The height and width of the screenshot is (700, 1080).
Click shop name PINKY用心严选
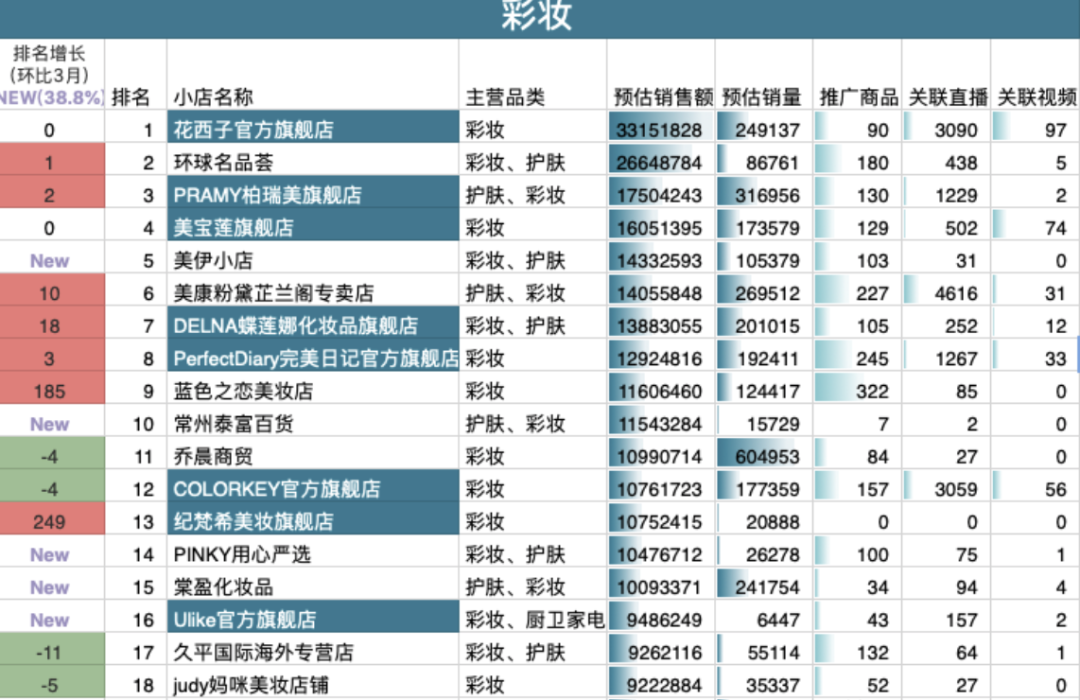[242, 554]
